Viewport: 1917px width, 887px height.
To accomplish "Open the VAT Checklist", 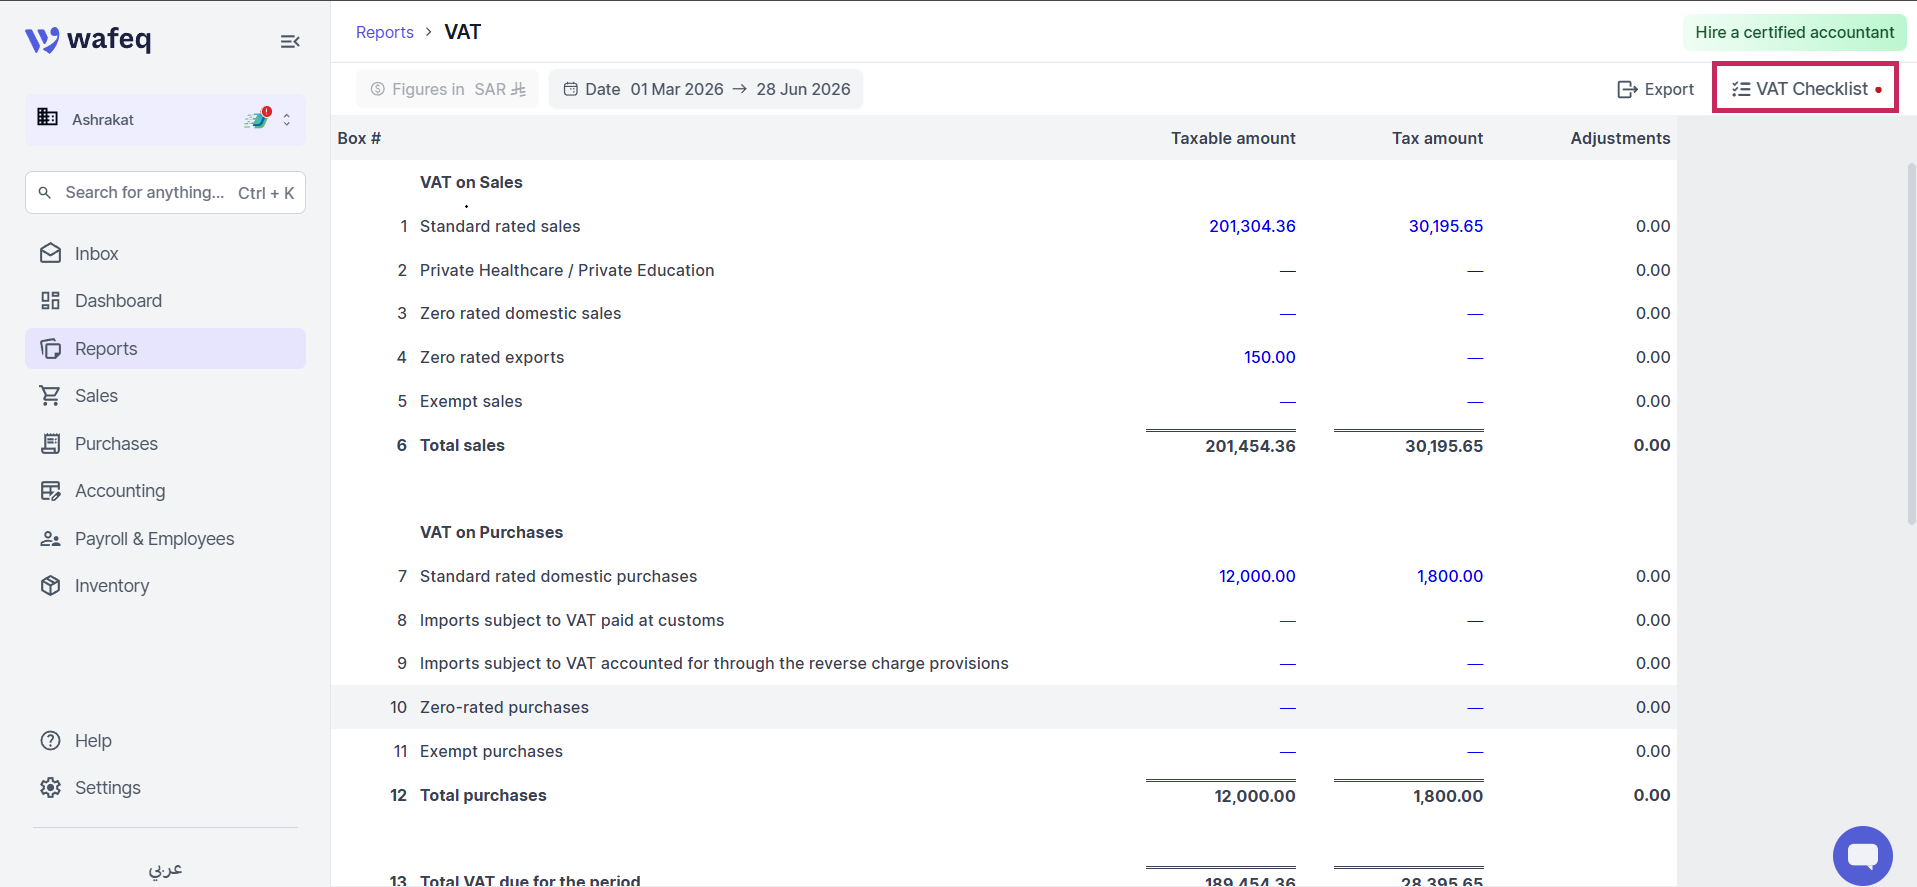I will click(x=1806, y=89).
